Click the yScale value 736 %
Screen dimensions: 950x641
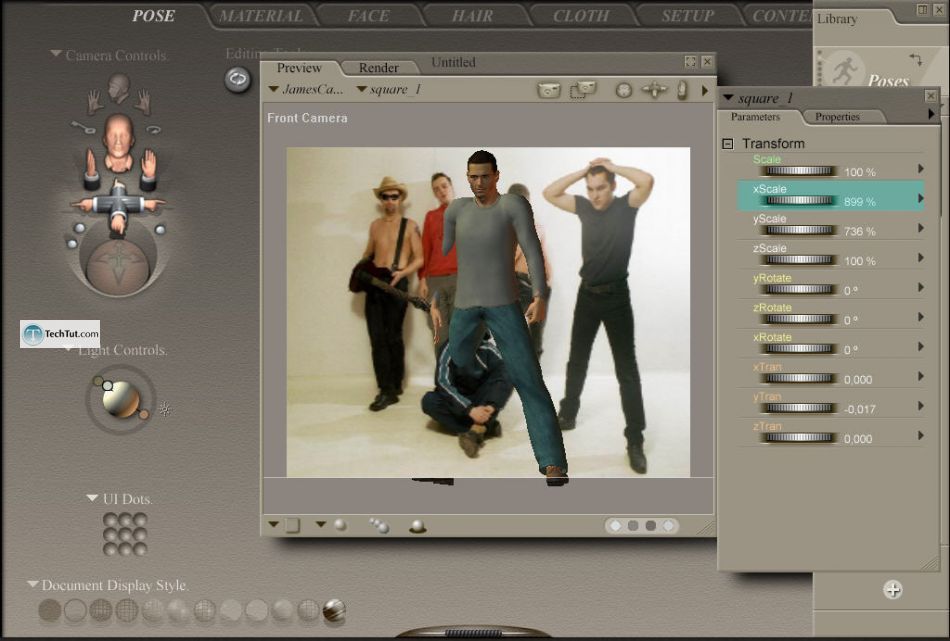[x=860, y=231]
